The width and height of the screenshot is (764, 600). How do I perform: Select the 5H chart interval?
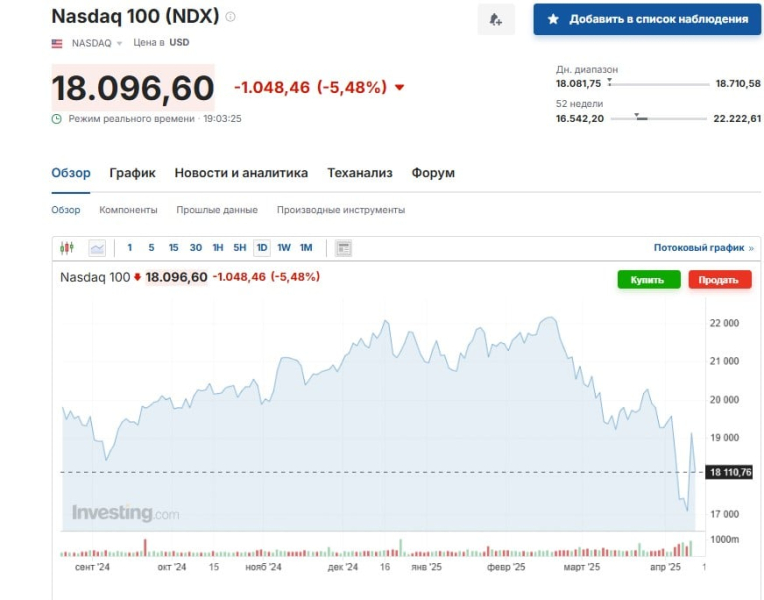(240, 248)
